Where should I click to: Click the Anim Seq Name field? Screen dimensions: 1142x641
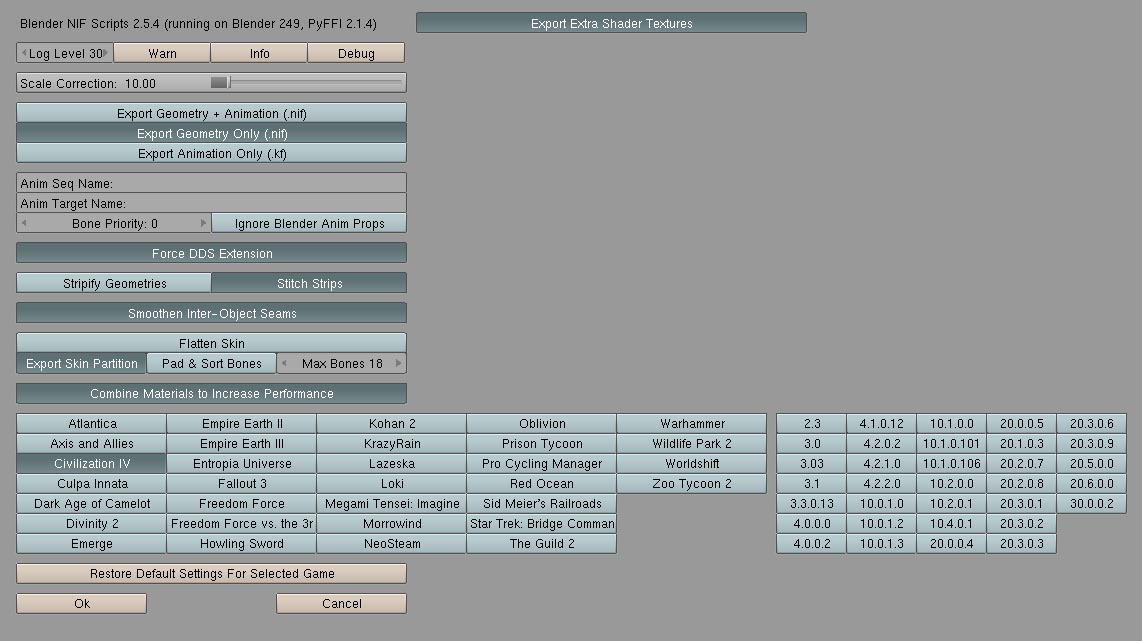pyautogui.click(x=211, y=184)
